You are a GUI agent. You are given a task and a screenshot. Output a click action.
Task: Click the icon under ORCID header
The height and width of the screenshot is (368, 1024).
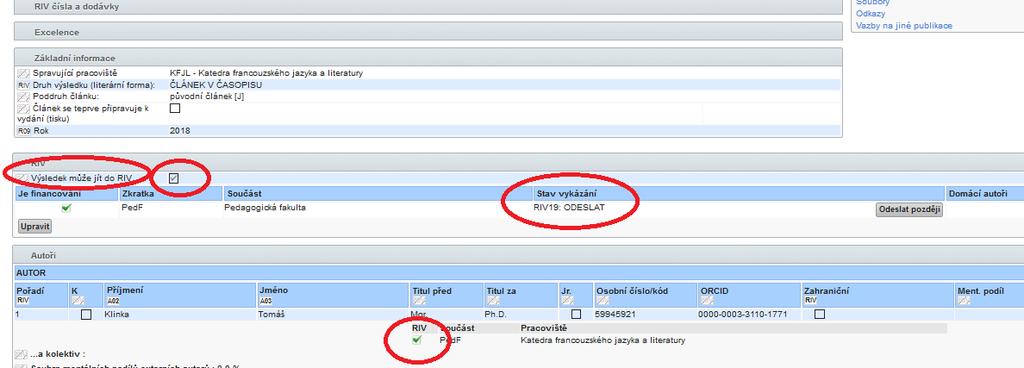point(707,301)
